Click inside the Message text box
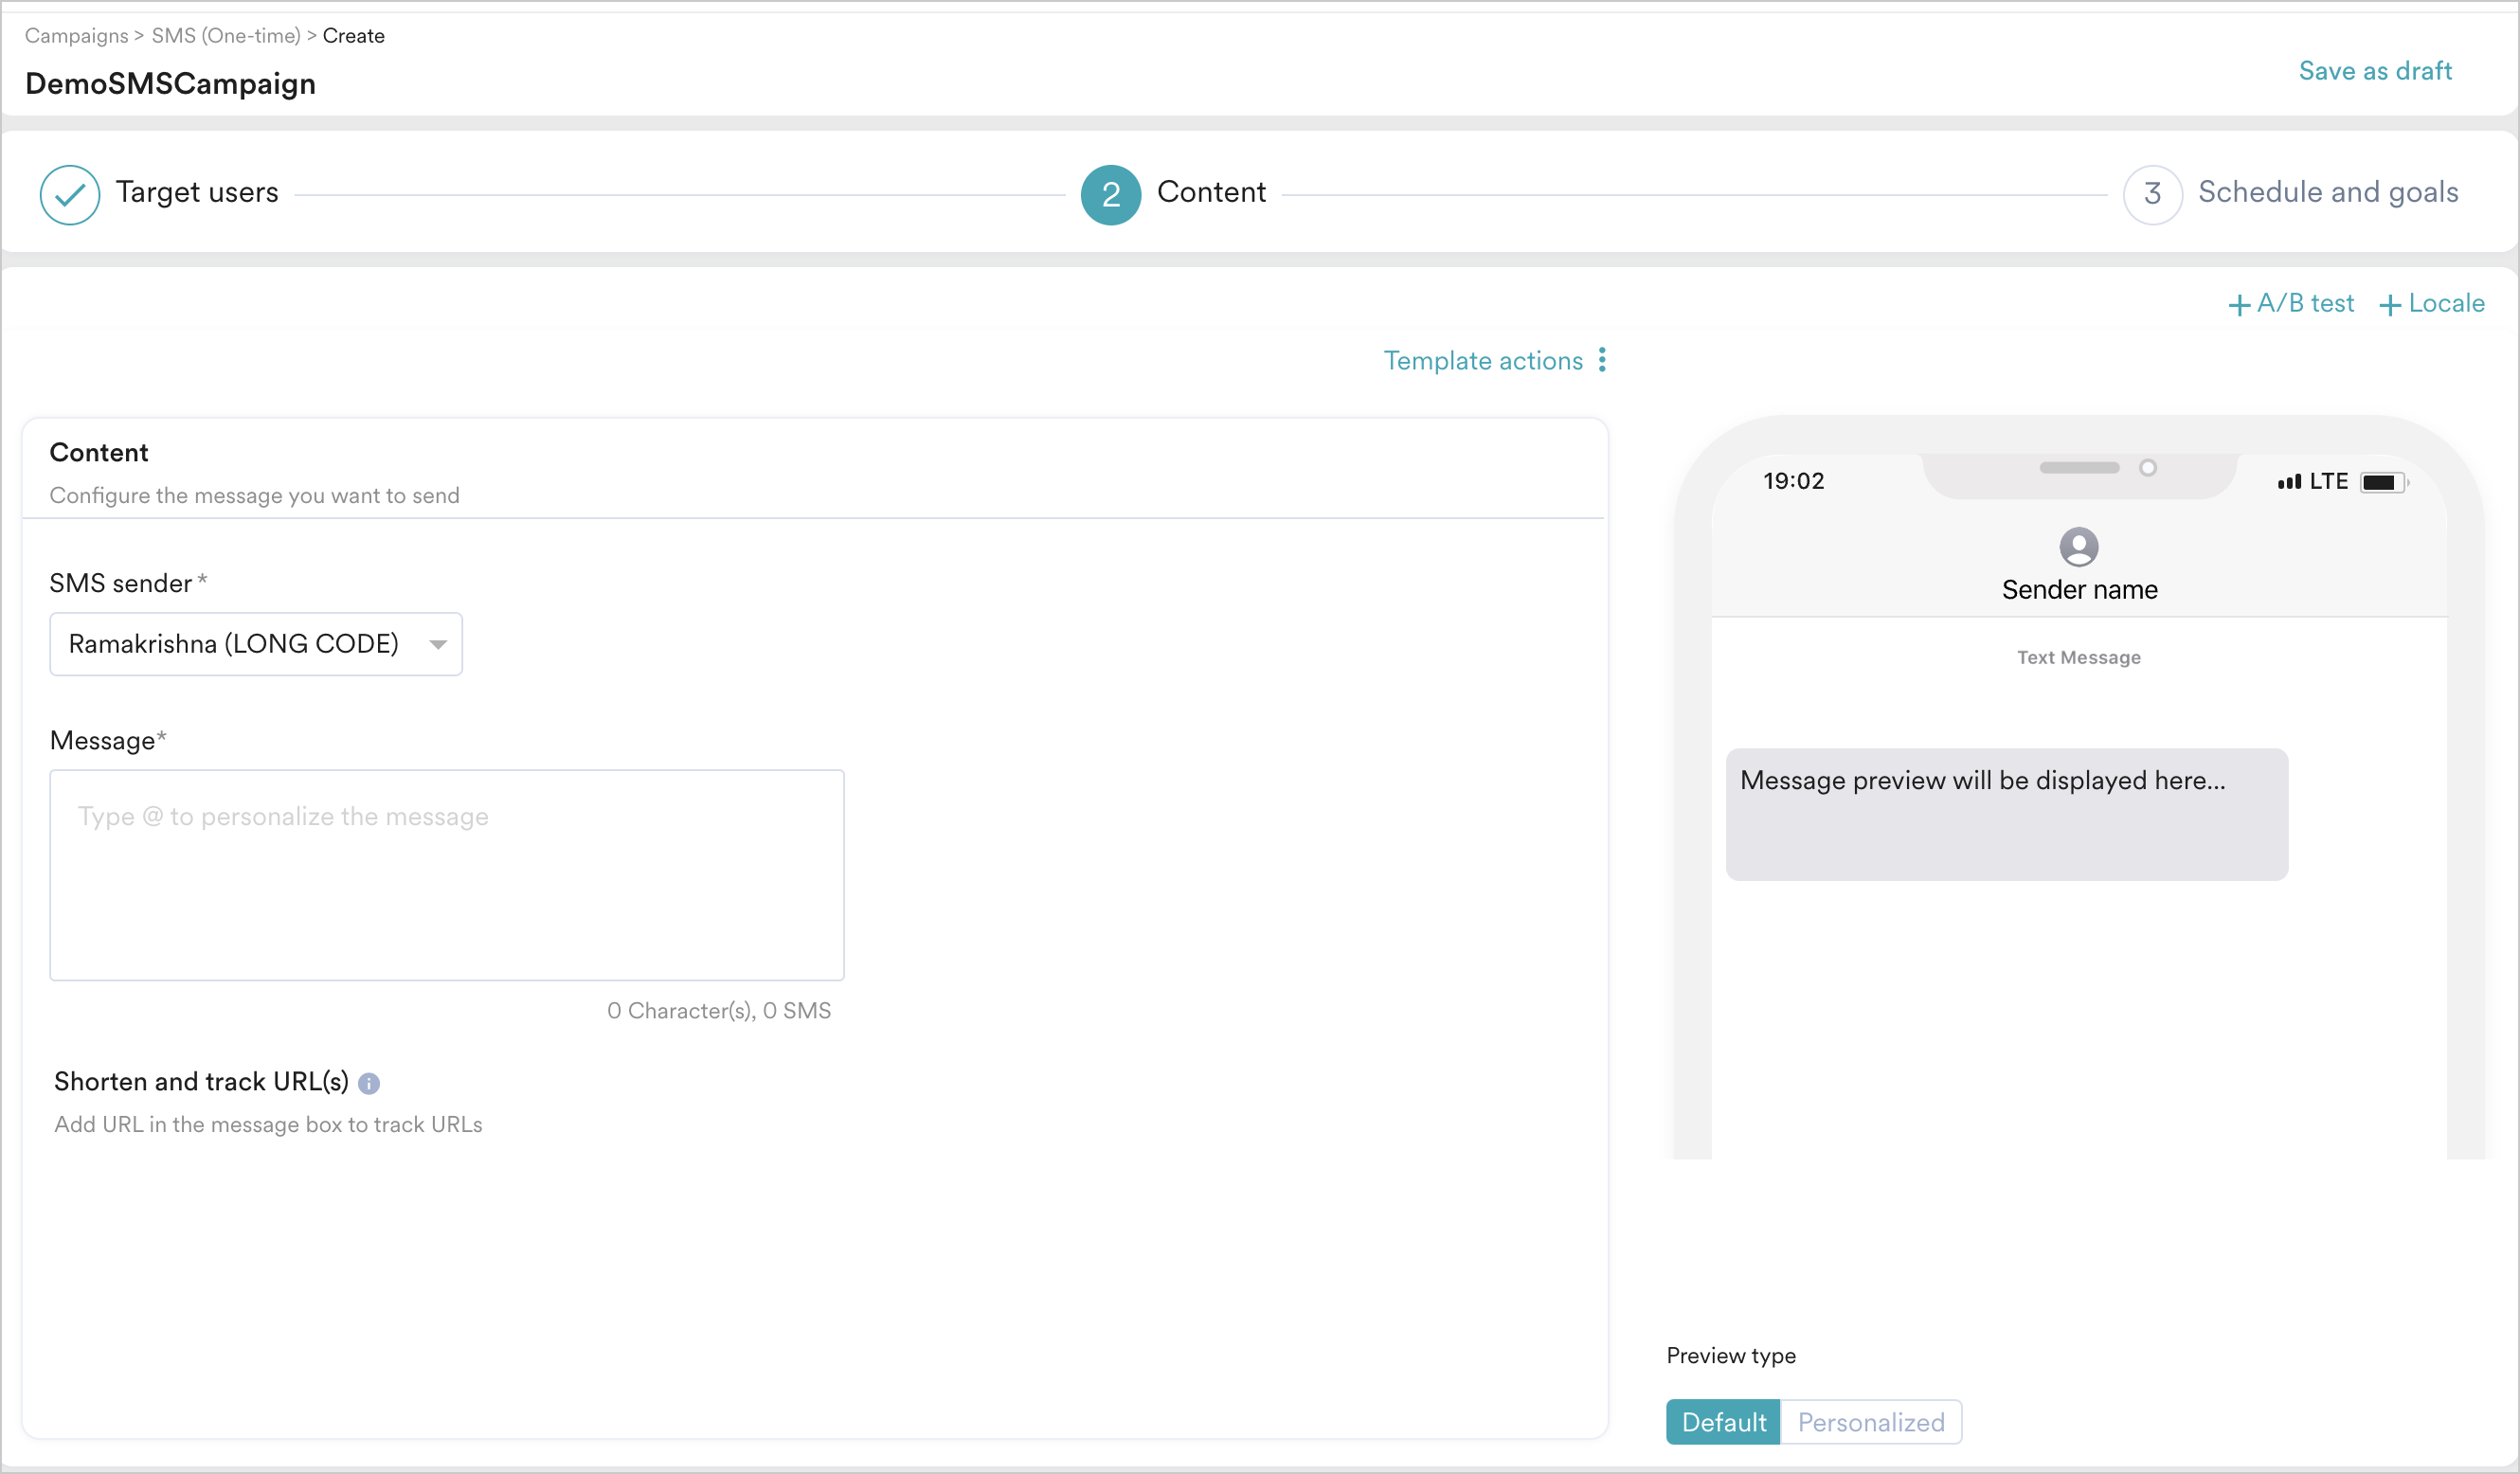Viewport: 2520px width, 1474px height. tap(447, 876)
